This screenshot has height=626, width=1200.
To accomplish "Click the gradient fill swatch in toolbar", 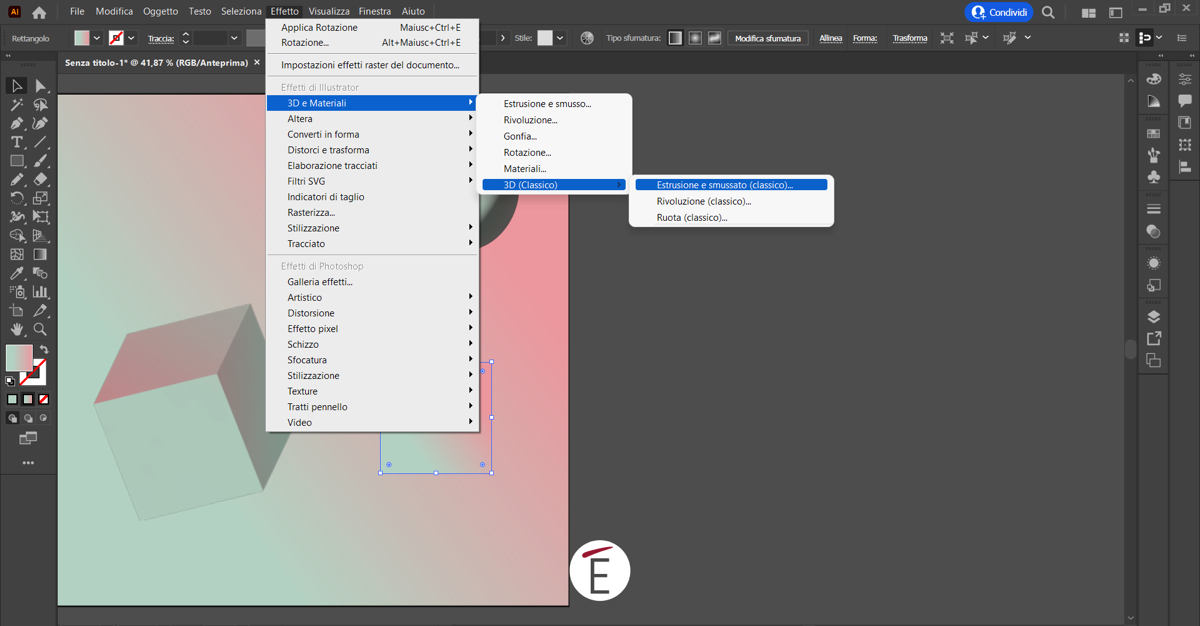I will [19, 357].
